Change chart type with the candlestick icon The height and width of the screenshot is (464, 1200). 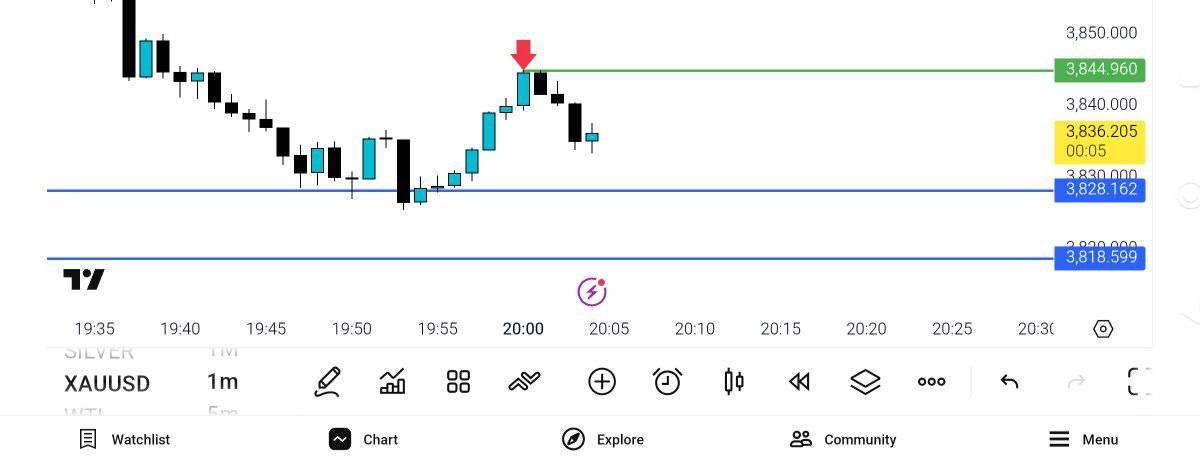[x=733, y=382]
